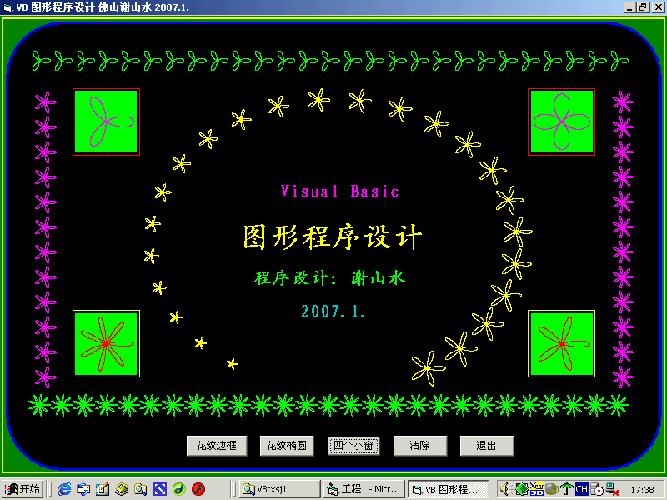Click the VB form icon in title bar
Image resolution: width=667 pixels, height=500 pixels.
tap(8, 7)
